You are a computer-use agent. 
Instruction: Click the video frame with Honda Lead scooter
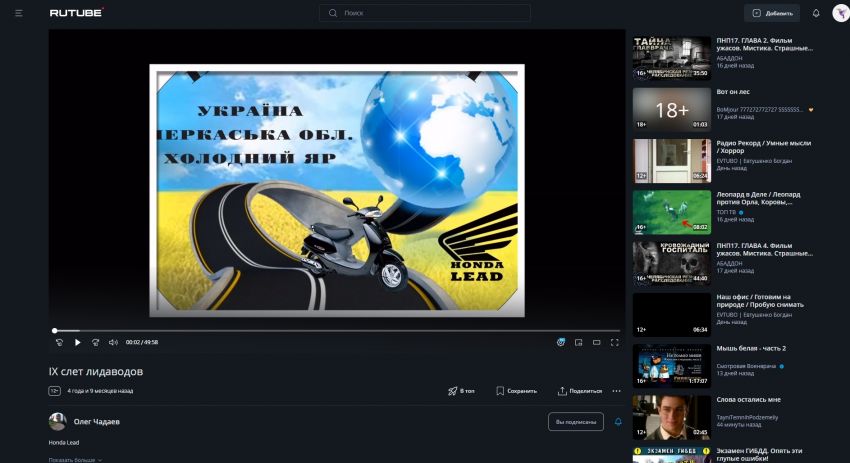337,190
